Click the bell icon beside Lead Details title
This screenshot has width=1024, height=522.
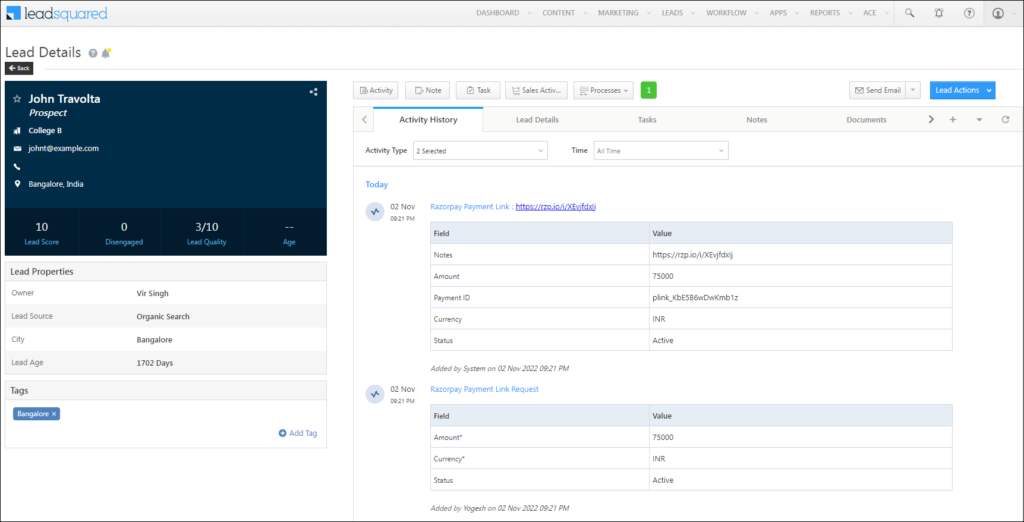[106, 53]
